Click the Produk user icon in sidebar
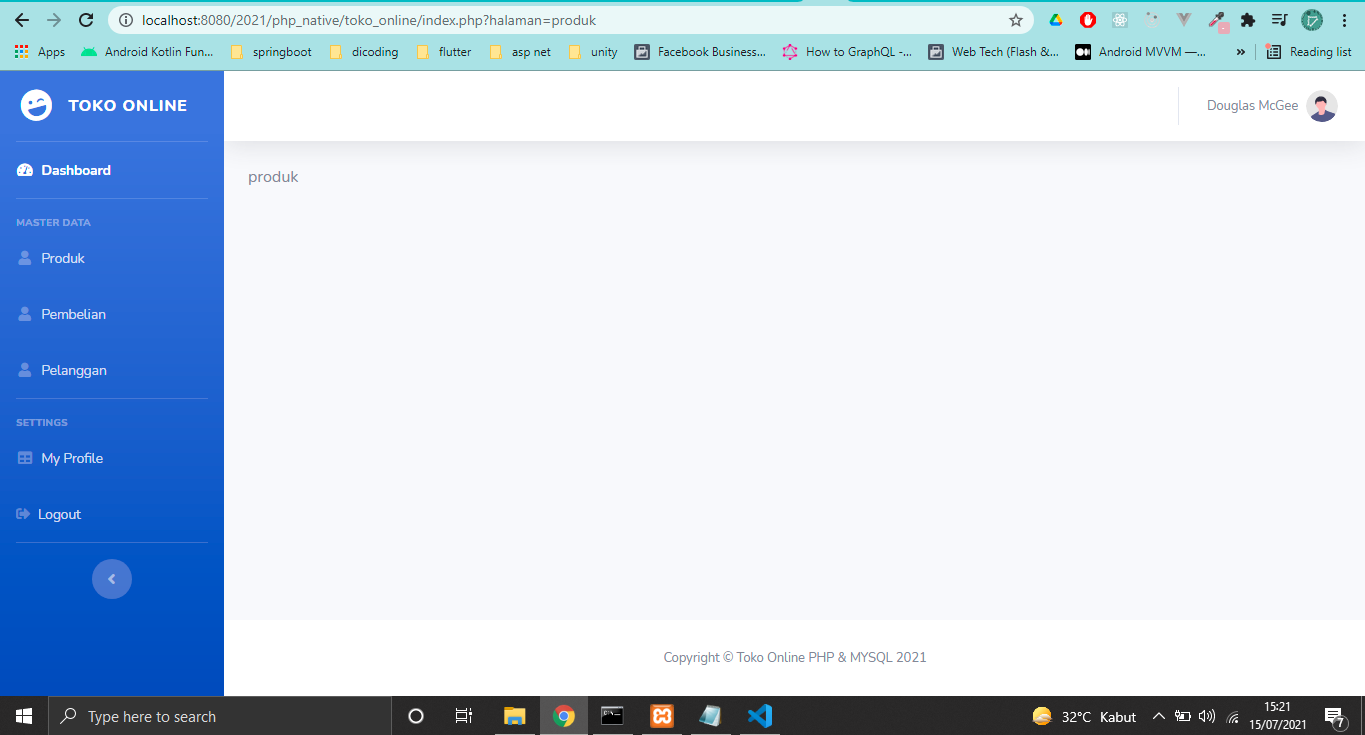The width and height of the screenshot is (1365, 735). pos(25,258)
